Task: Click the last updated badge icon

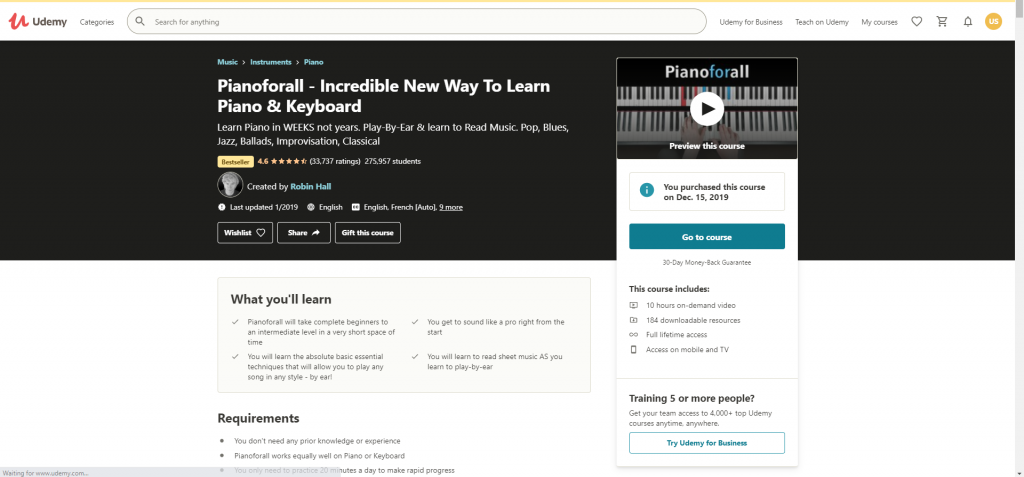Action: click(221, 207)
